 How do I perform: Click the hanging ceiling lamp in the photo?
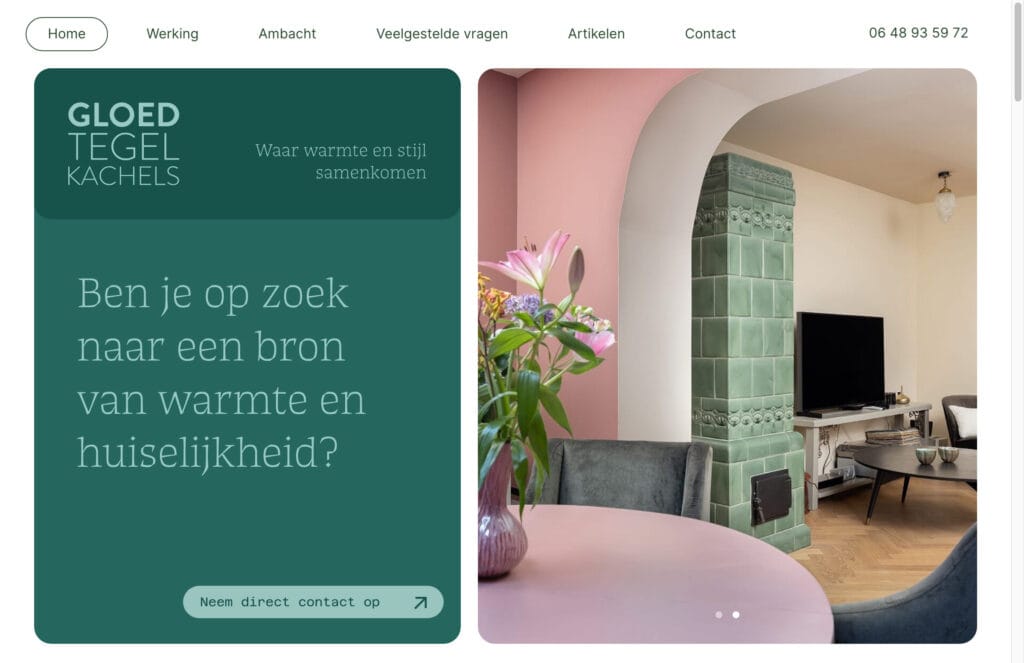click(x=944, y=196)
